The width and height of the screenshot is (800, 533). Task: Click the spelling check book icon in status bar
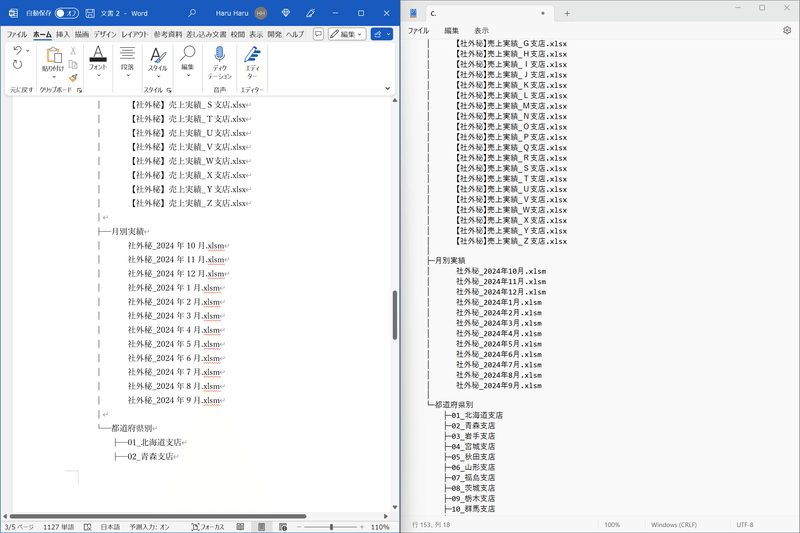tap(88, 527)
